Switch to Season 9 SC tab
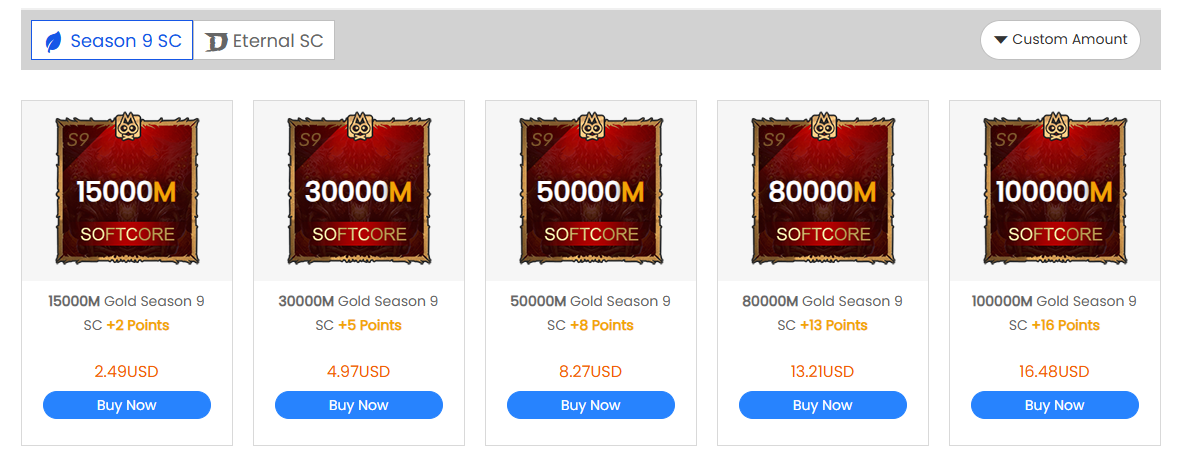This screenshot has width=1179, height=451. [112, 41]
